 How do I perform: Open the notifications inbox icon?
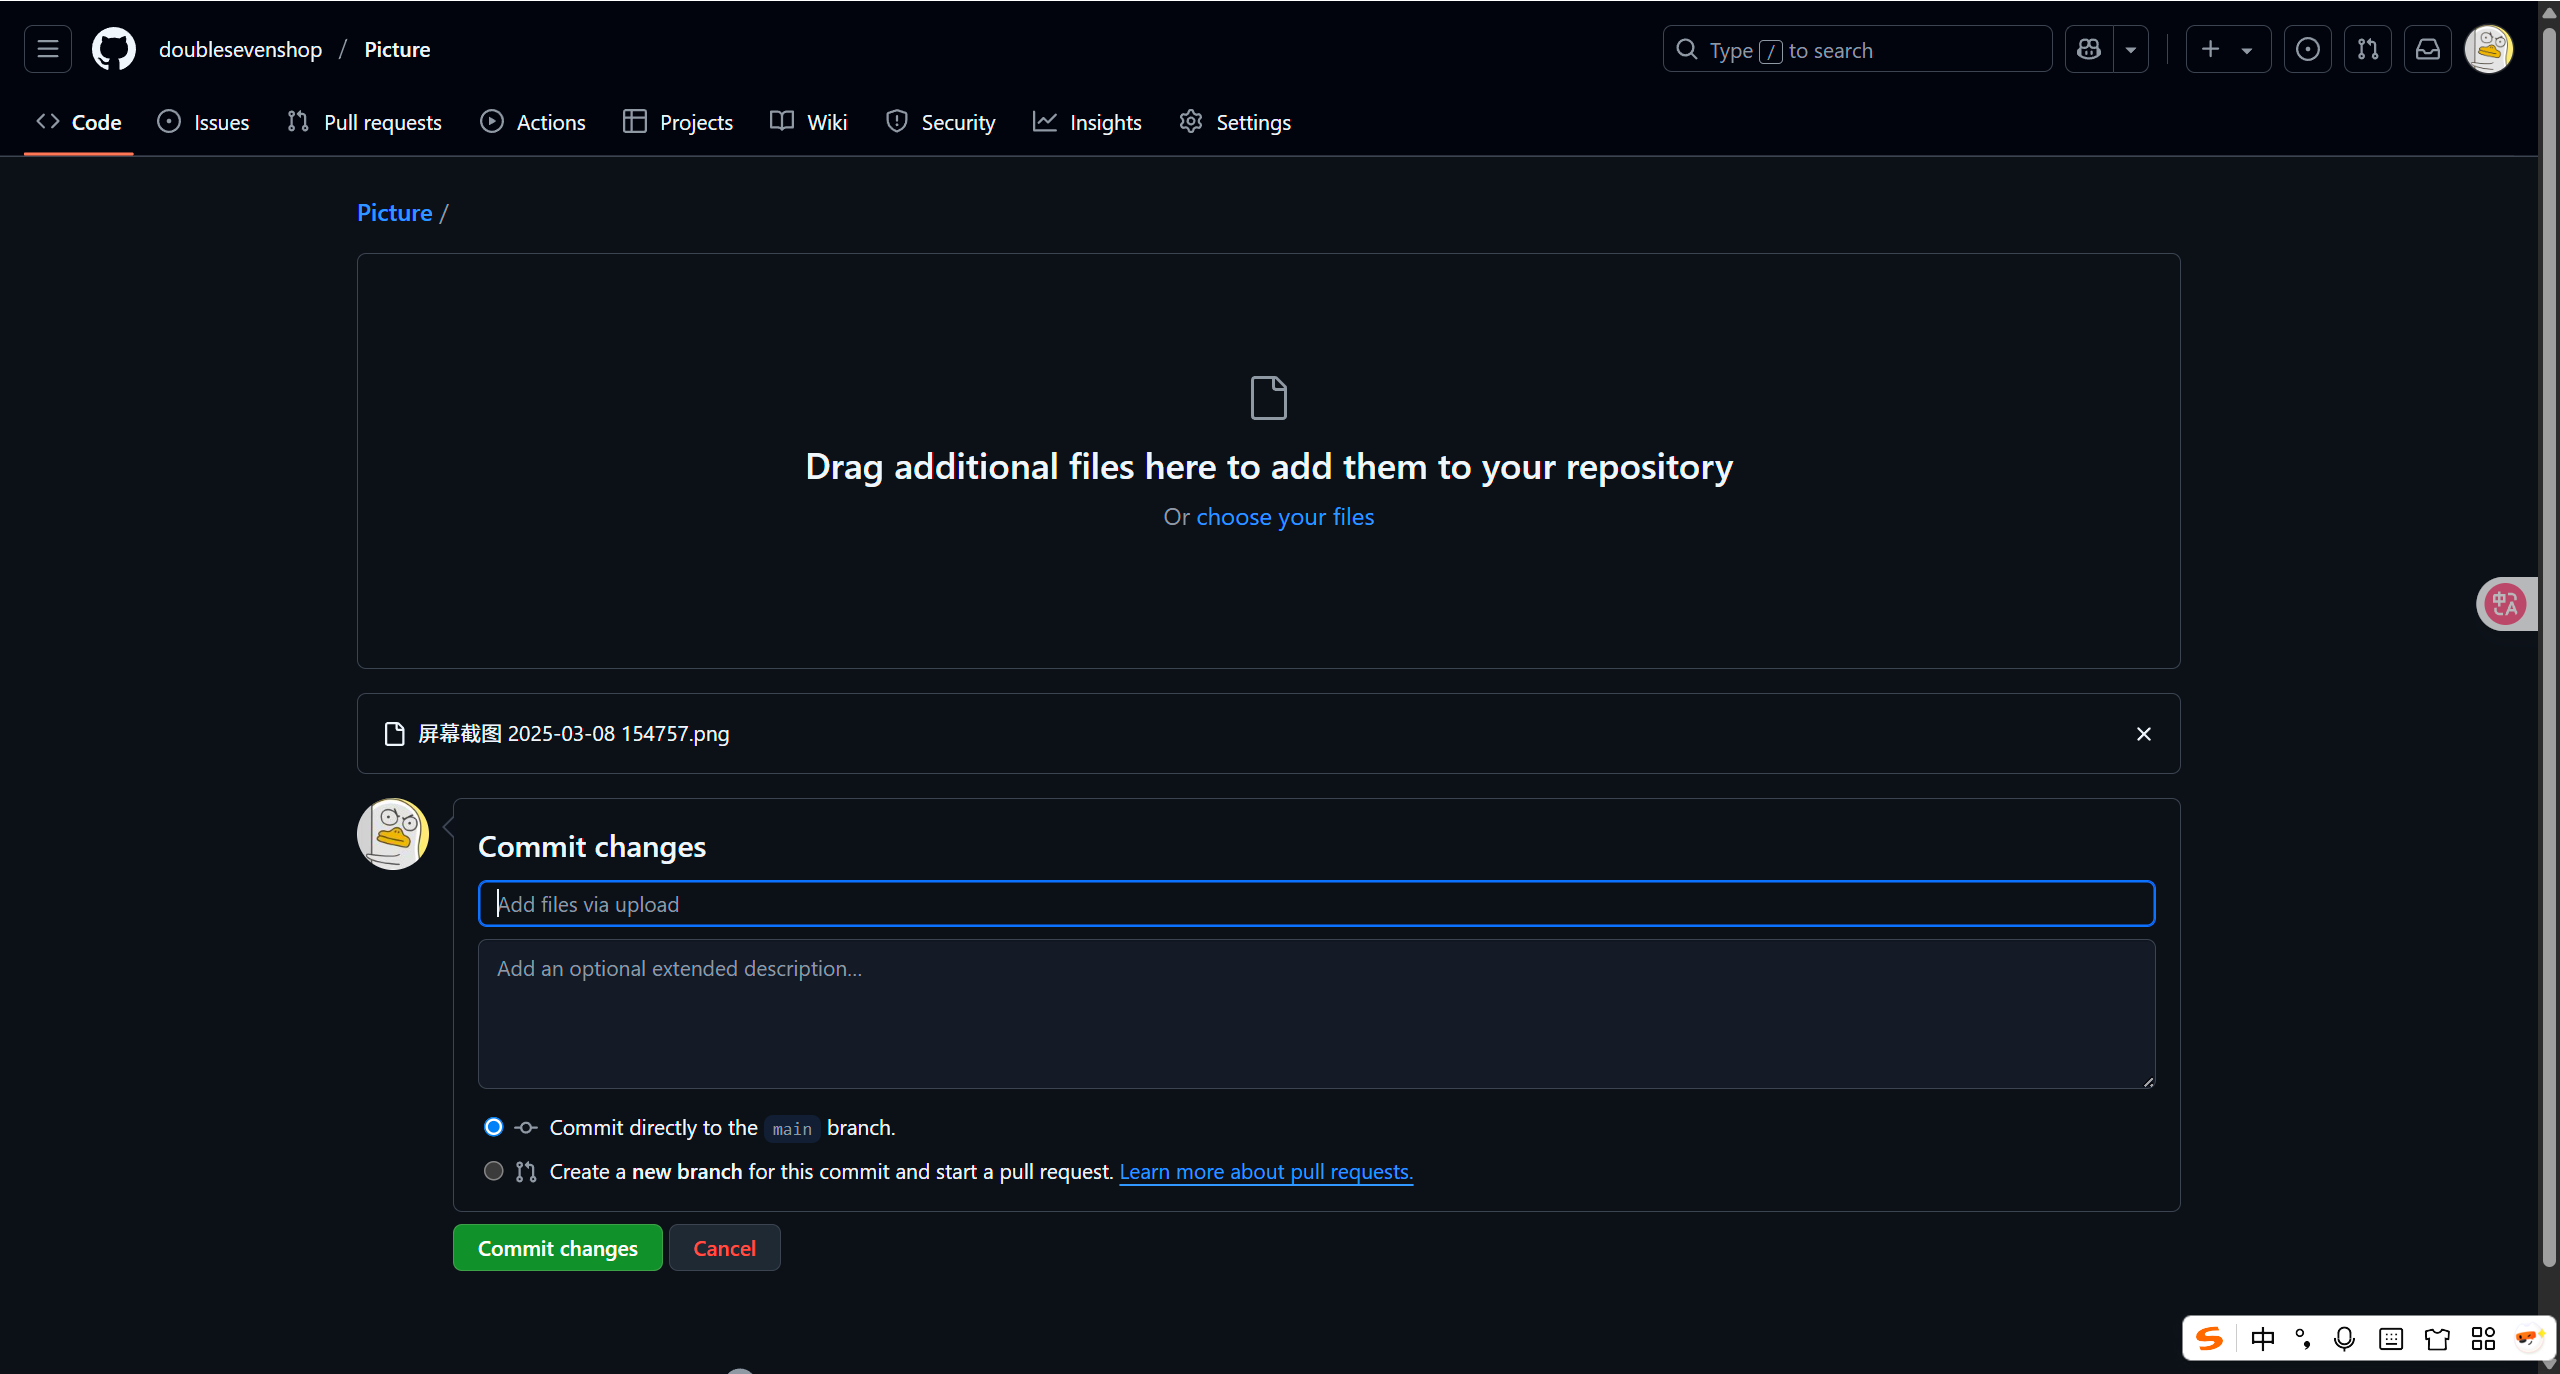2428,49
